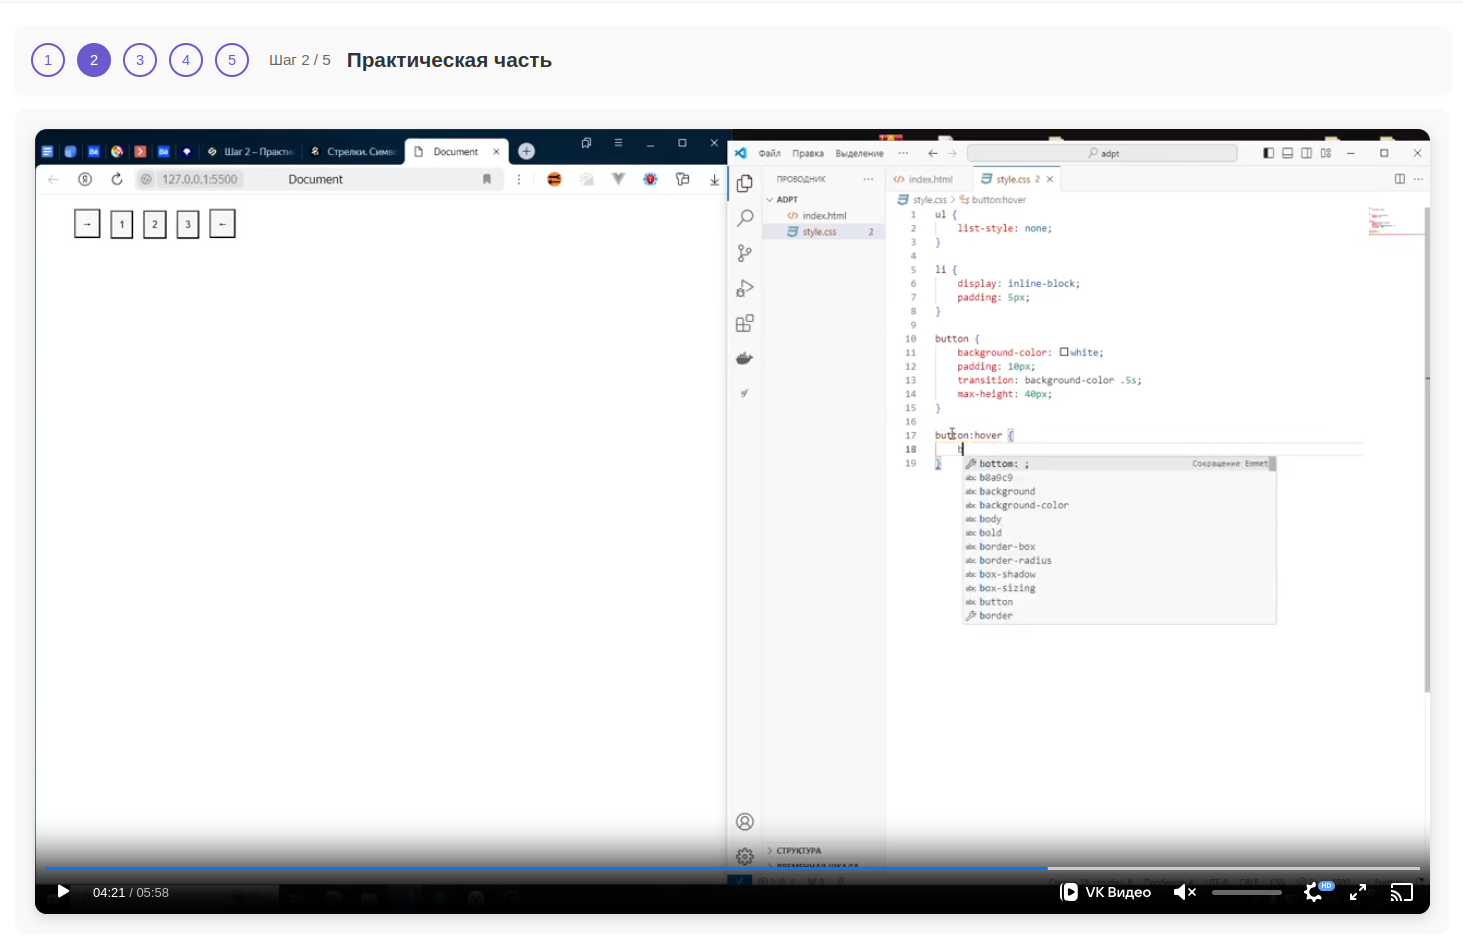
Task: Unmute the video sound
Action: [1185, 892]
